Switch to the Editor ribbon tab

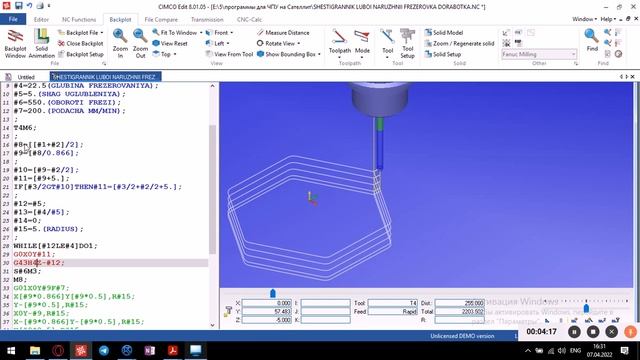click(x=41, y=19)
